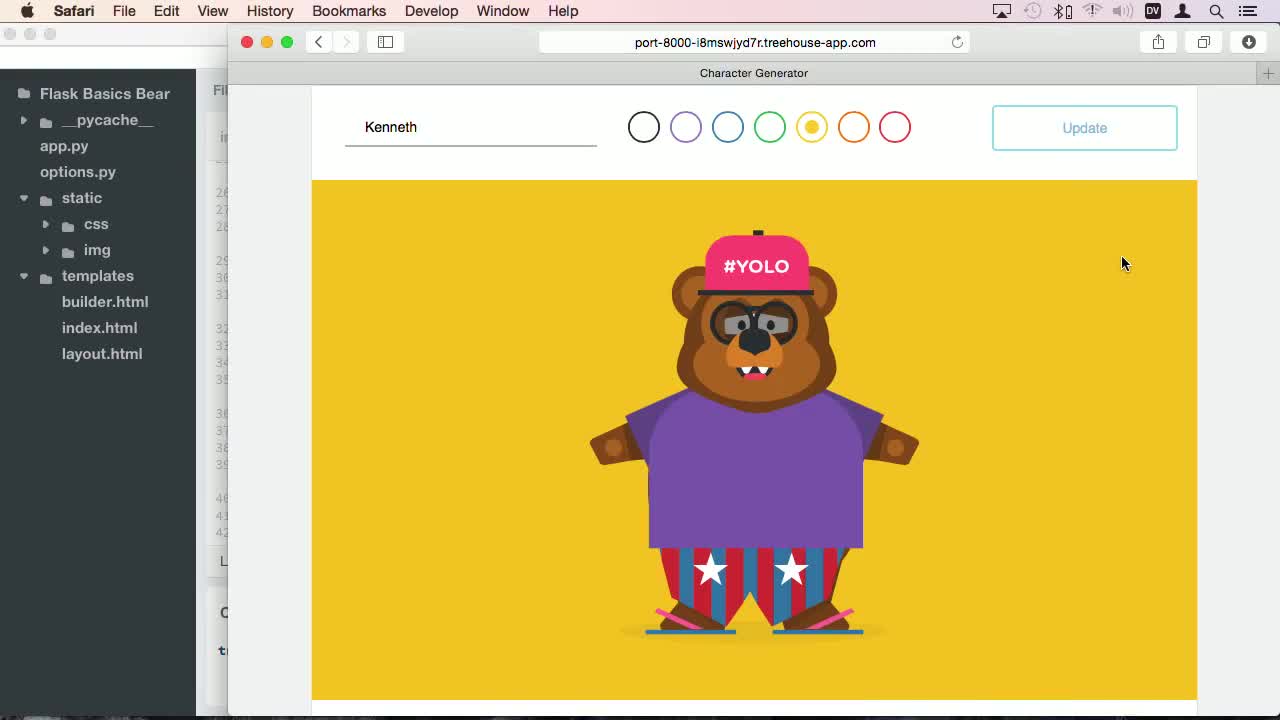Screen dimensions: 1280x720
Task: Expand the css folder
Action: (x=46, y=224)
